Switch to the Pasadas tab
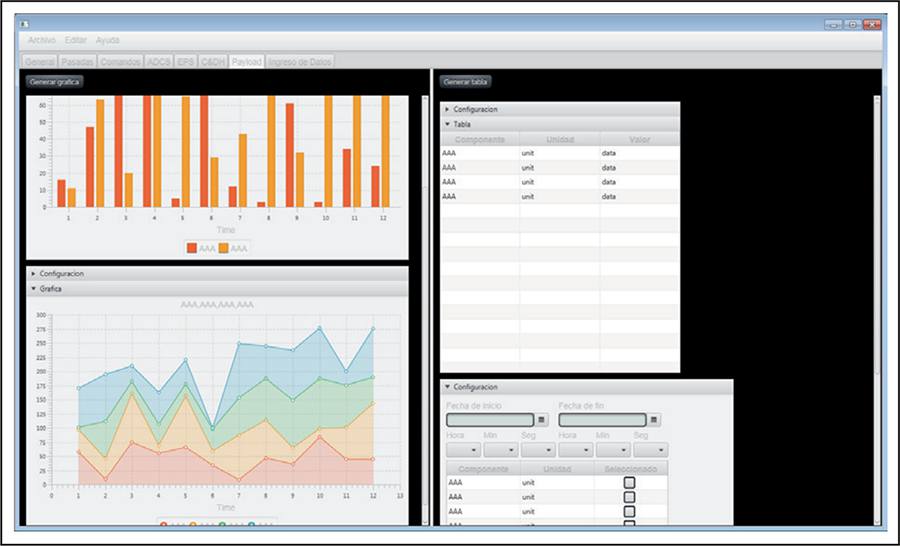The height and width of the screenshot is (546, 900). [x=77, y=61]
